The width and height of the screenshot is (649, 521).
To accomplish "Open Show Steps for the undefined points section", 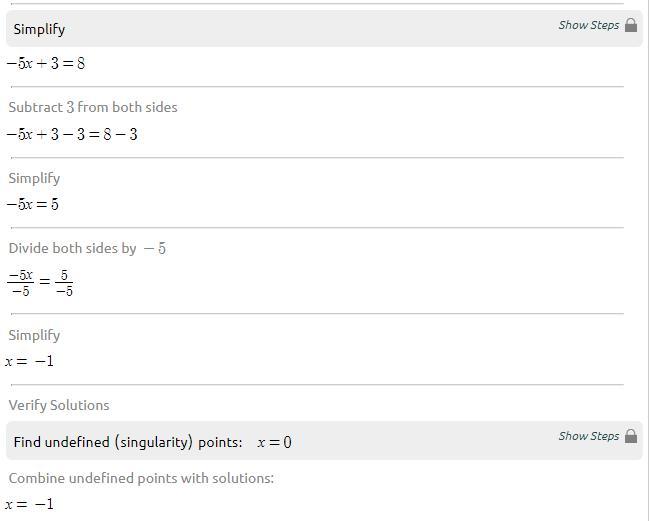I will (588, 436).
